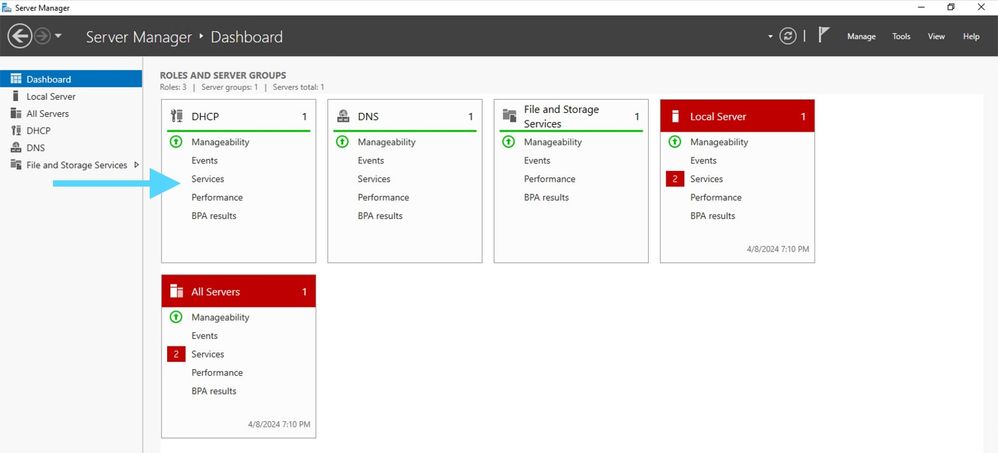This screenshot has width=998, height=453.
Task: Open BPA results in Local Server tile
Action: click(713, 216)
